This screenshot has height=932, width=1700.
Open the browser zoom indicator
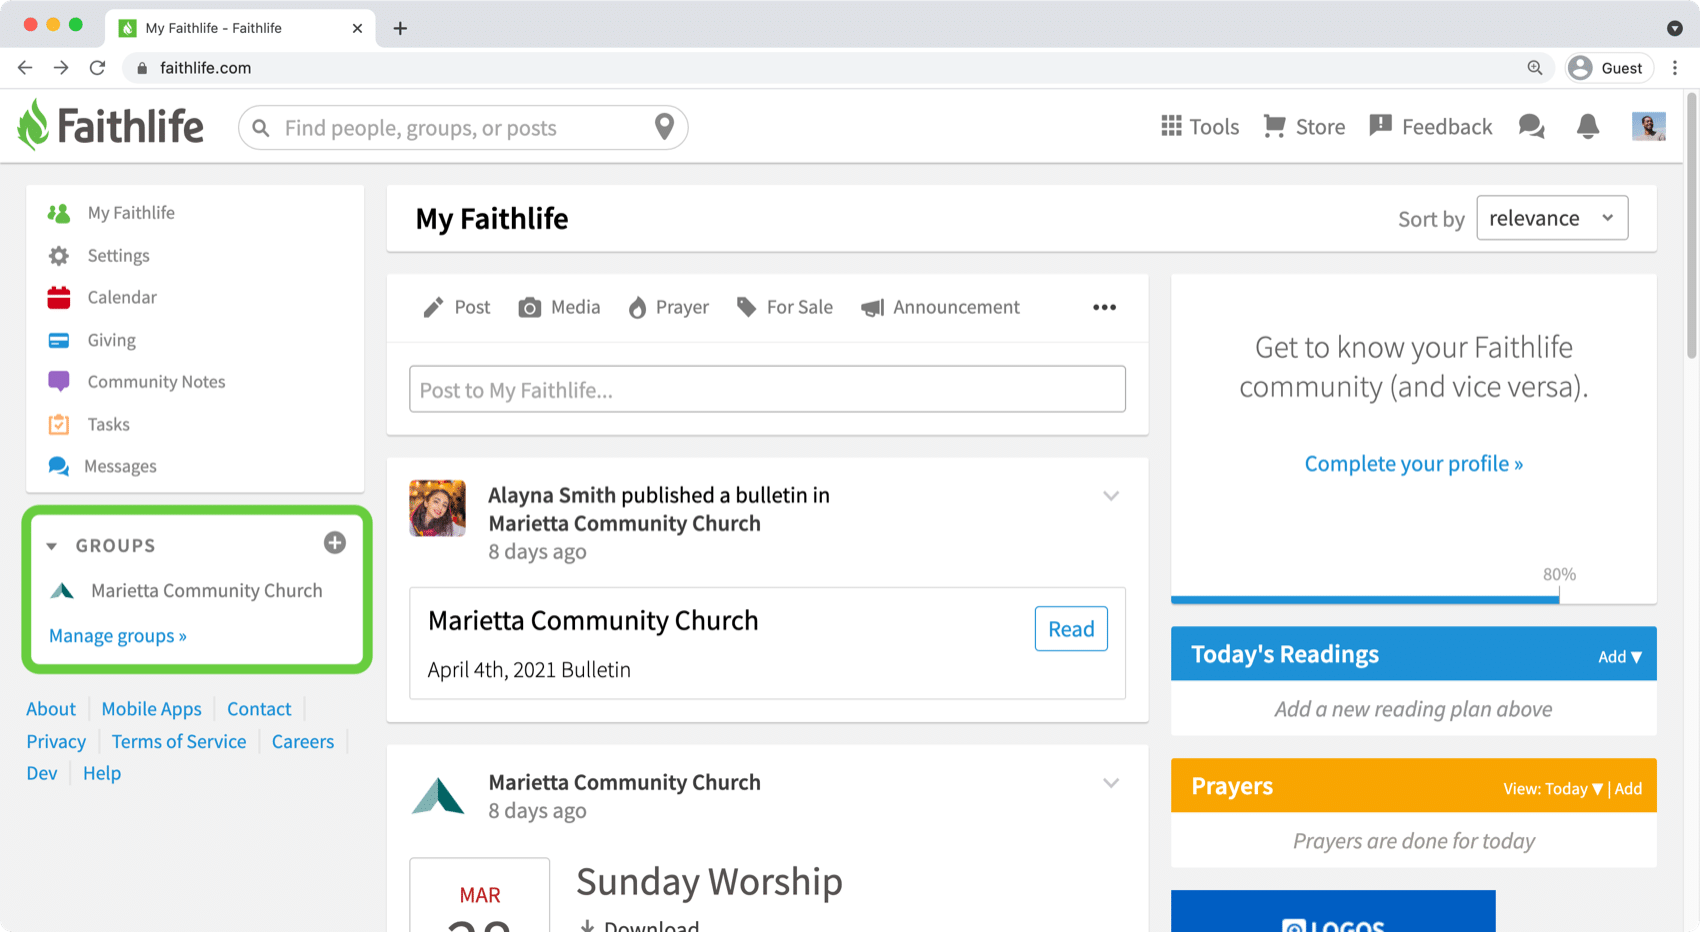[1534, 68]
